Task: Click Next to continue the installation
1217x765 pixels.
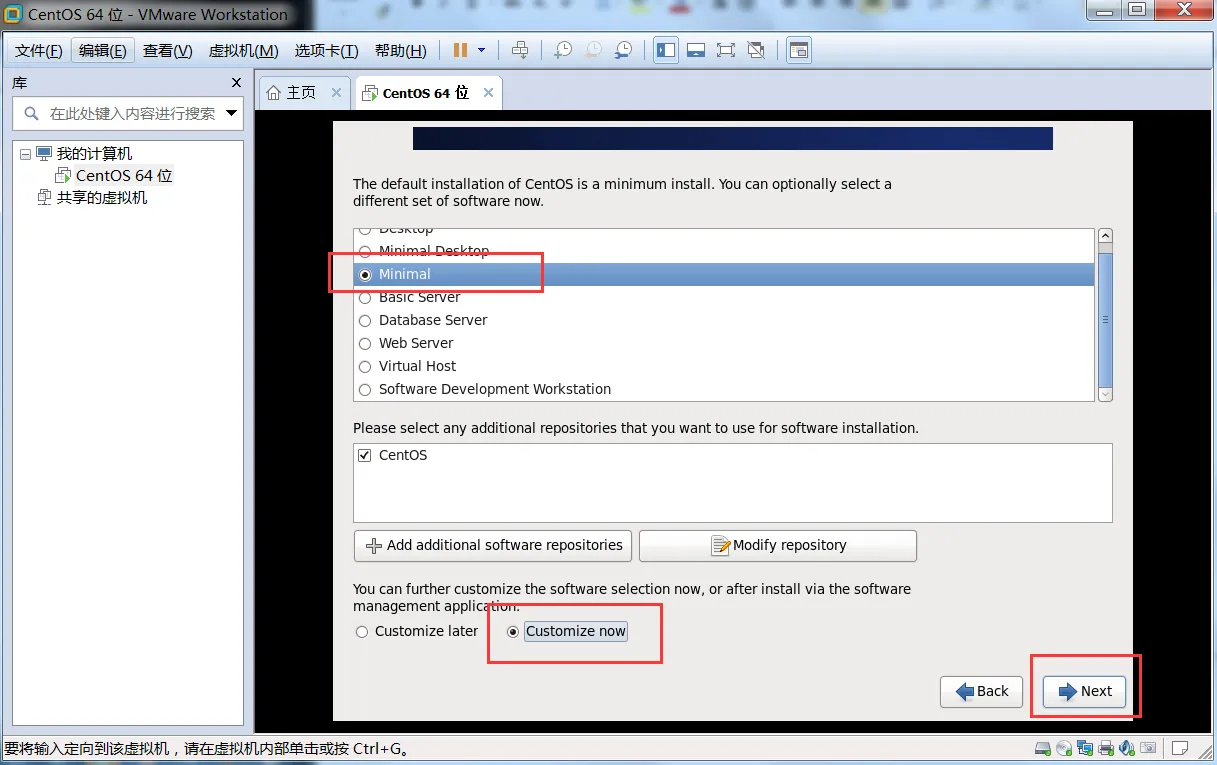Action: (1085, 692)
